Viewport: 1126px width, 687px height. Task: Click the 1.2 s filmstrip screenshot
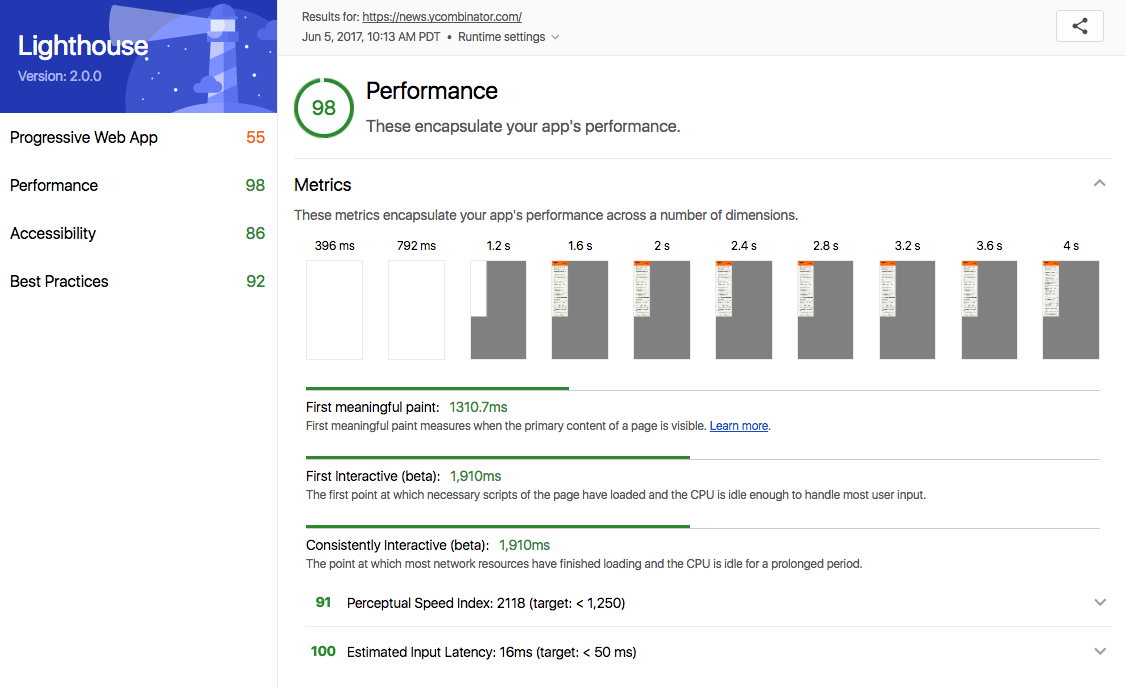click(498, 309)
